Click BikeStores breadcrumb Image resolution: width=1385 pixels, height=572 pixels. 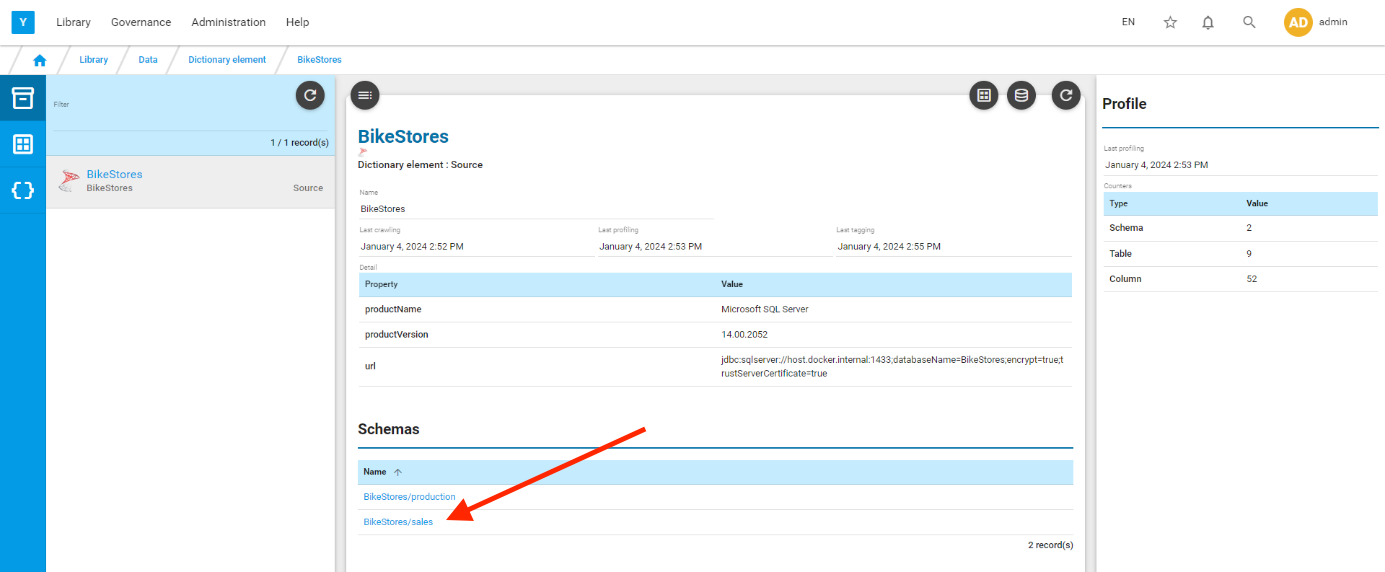click(319, 60)
